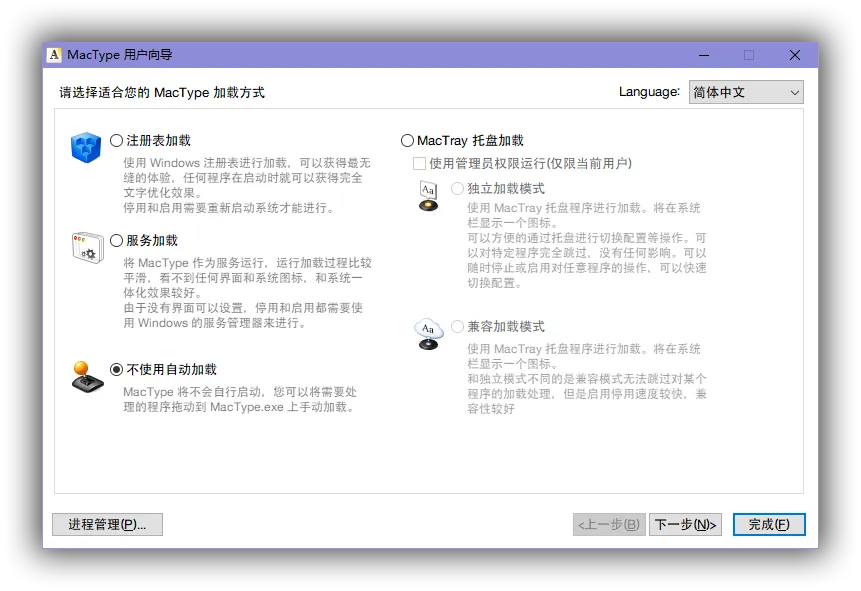Click text 停用和启用需要重新启动系统才能进行

228,208
